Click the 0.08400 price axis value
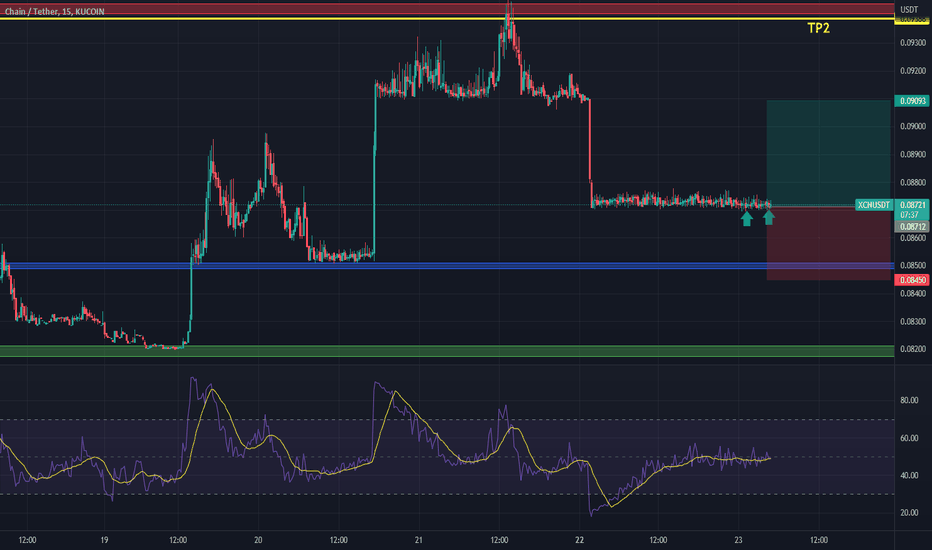Screen dimensions: 932x550 point(912,293)
